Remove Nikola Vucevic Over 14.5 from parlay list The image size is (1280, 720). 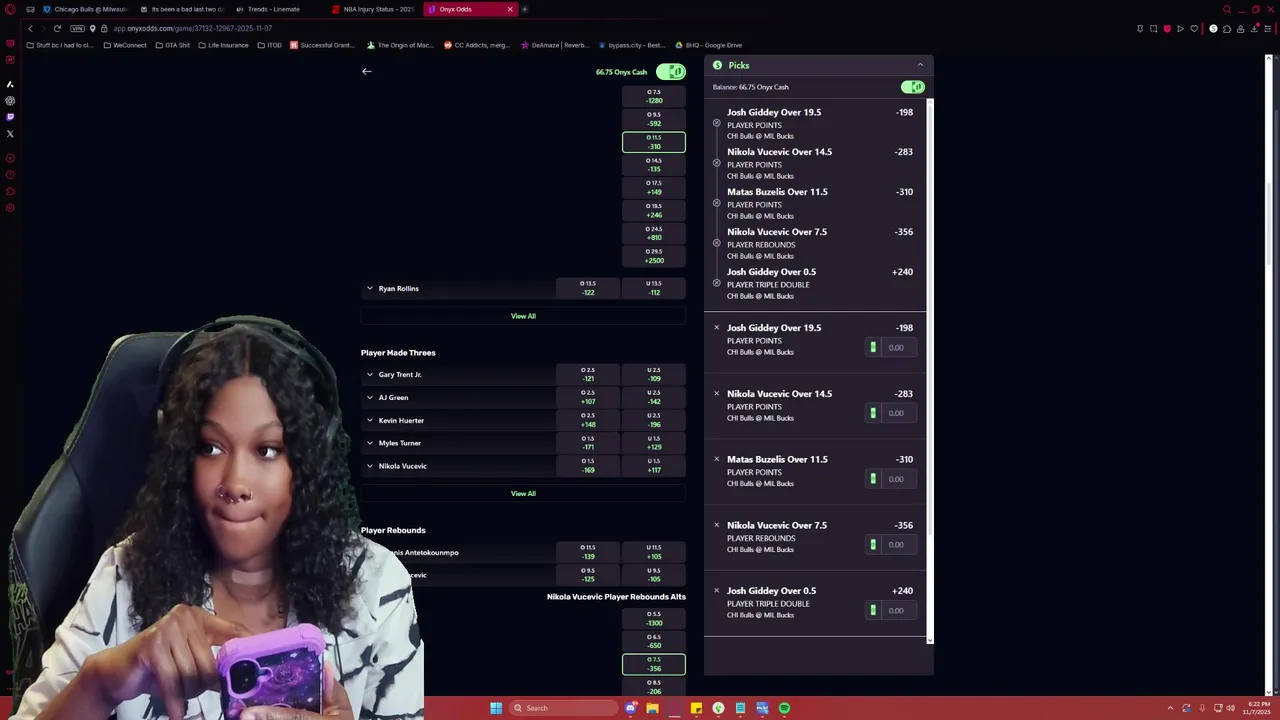pyautogui.click(x=716, y=163)
